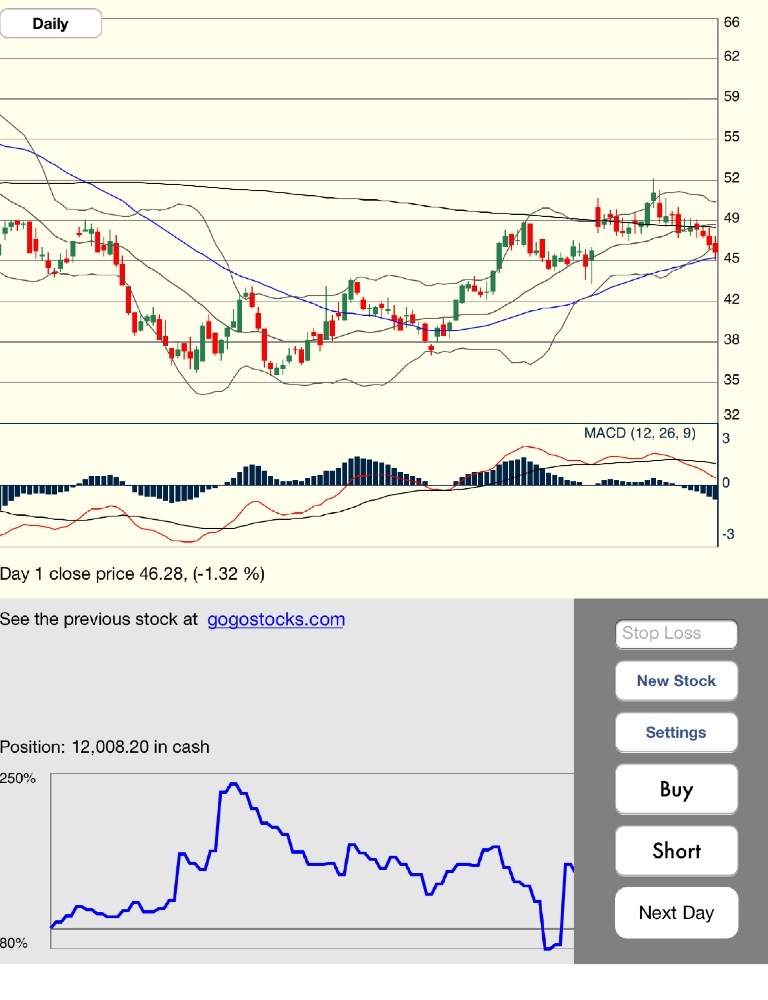The image size is (768, 1000).
Task: Click the 52 price axis label
Action: [732, 178]
